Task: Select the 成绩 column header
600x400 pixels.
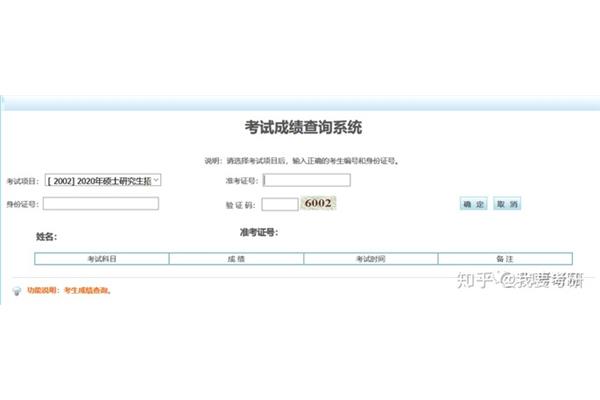Action: 236,259
